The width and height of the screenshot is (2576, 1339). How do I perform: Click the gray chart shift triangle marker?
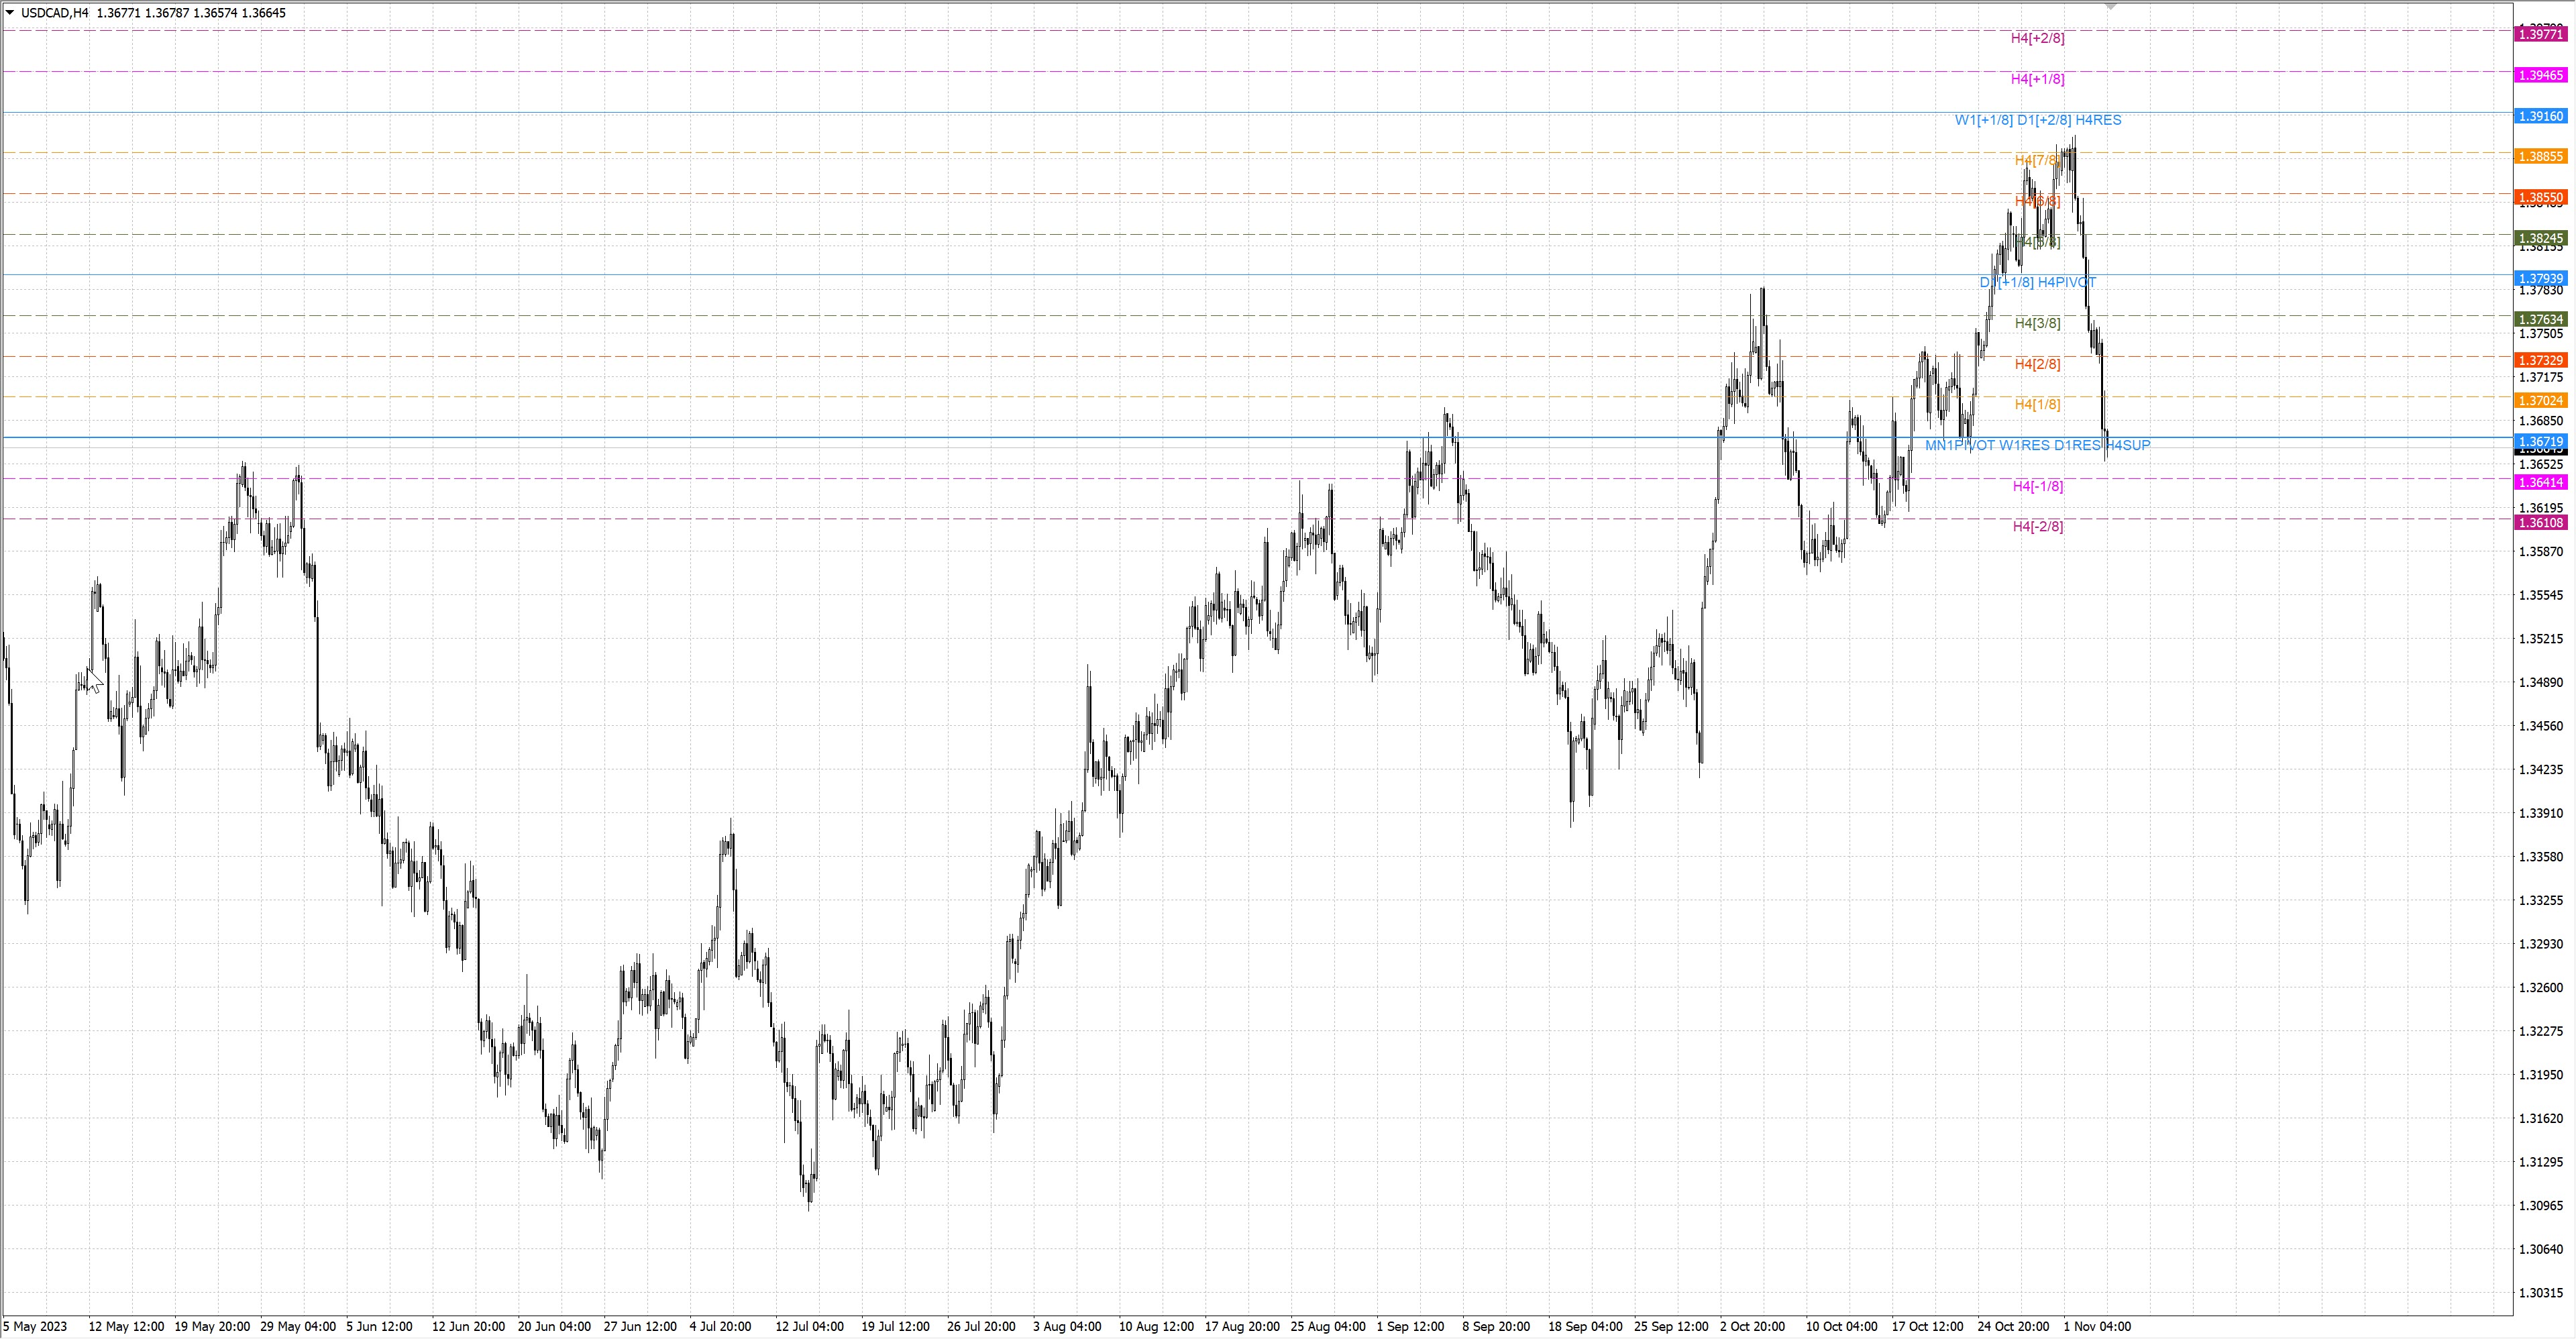[2111, 7]
